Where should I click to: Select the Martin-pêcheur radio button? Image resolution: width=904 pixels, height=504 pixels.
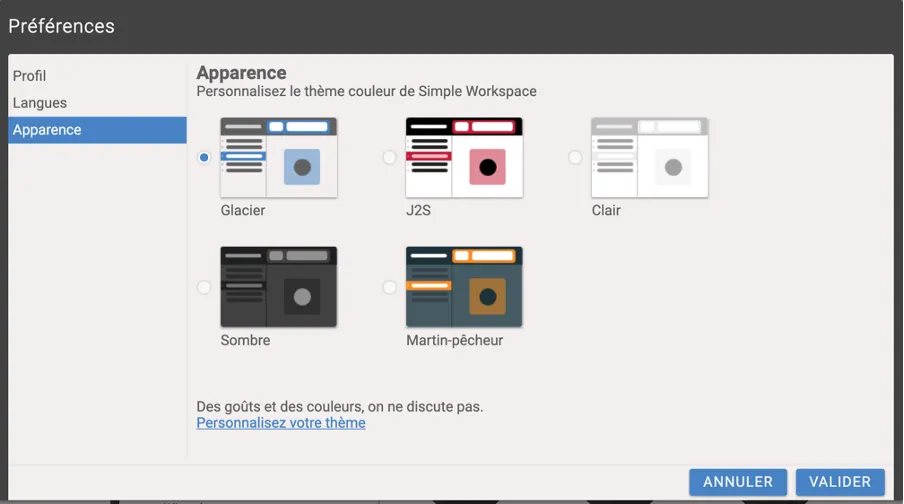click(x=389, y=287)
